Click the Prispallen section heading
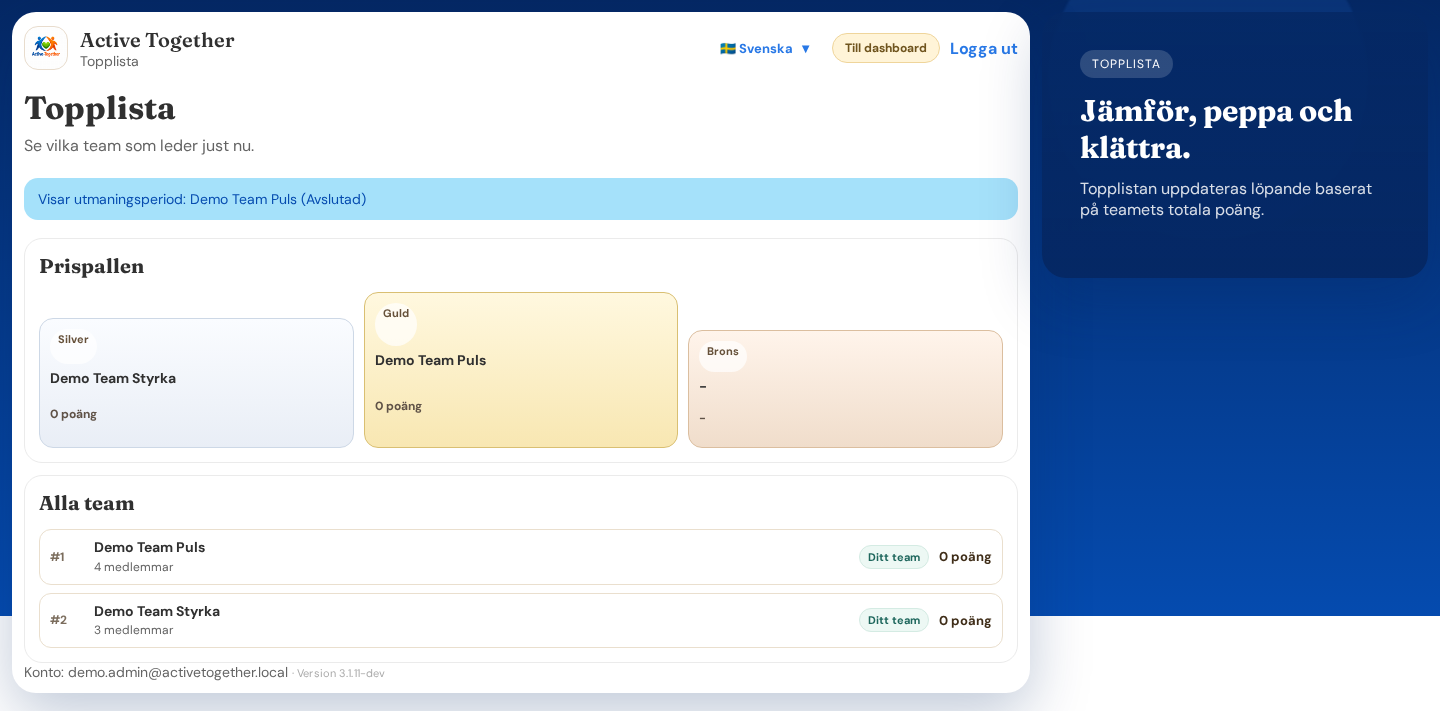The image size is (1440, 711). (x=92, y=266)
